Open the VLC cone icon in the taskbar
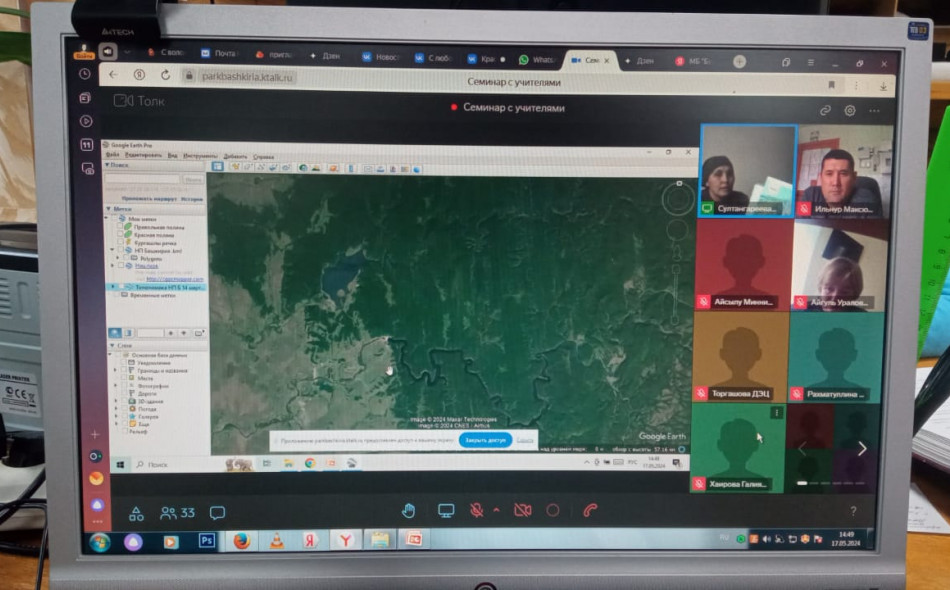This screenshot has width=950, height=590. tap(276, 540)
